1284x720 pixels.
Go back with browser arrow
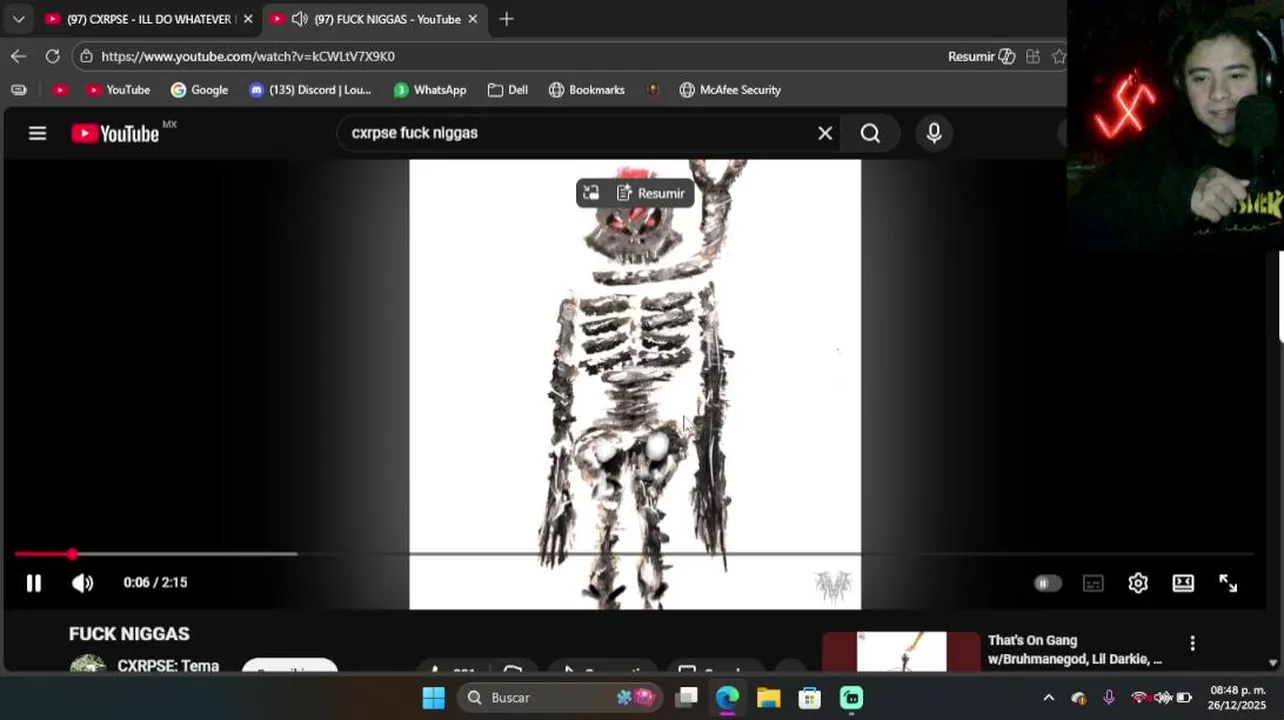coord(18,56)
